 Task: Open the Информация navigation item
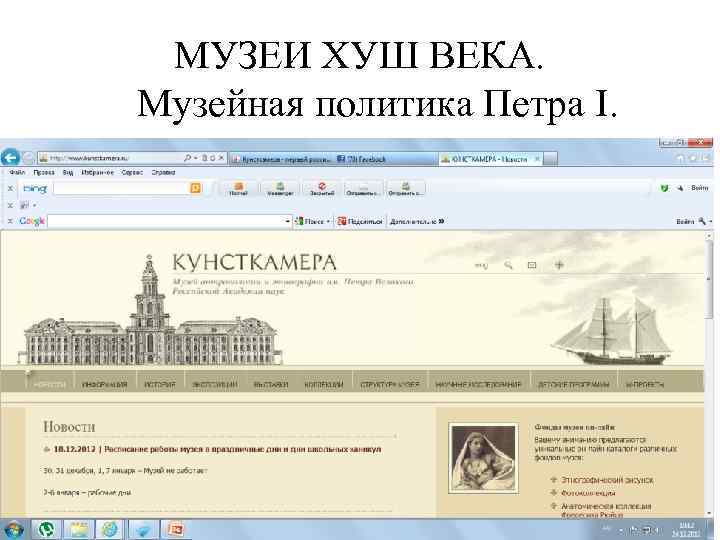[105, 384]
